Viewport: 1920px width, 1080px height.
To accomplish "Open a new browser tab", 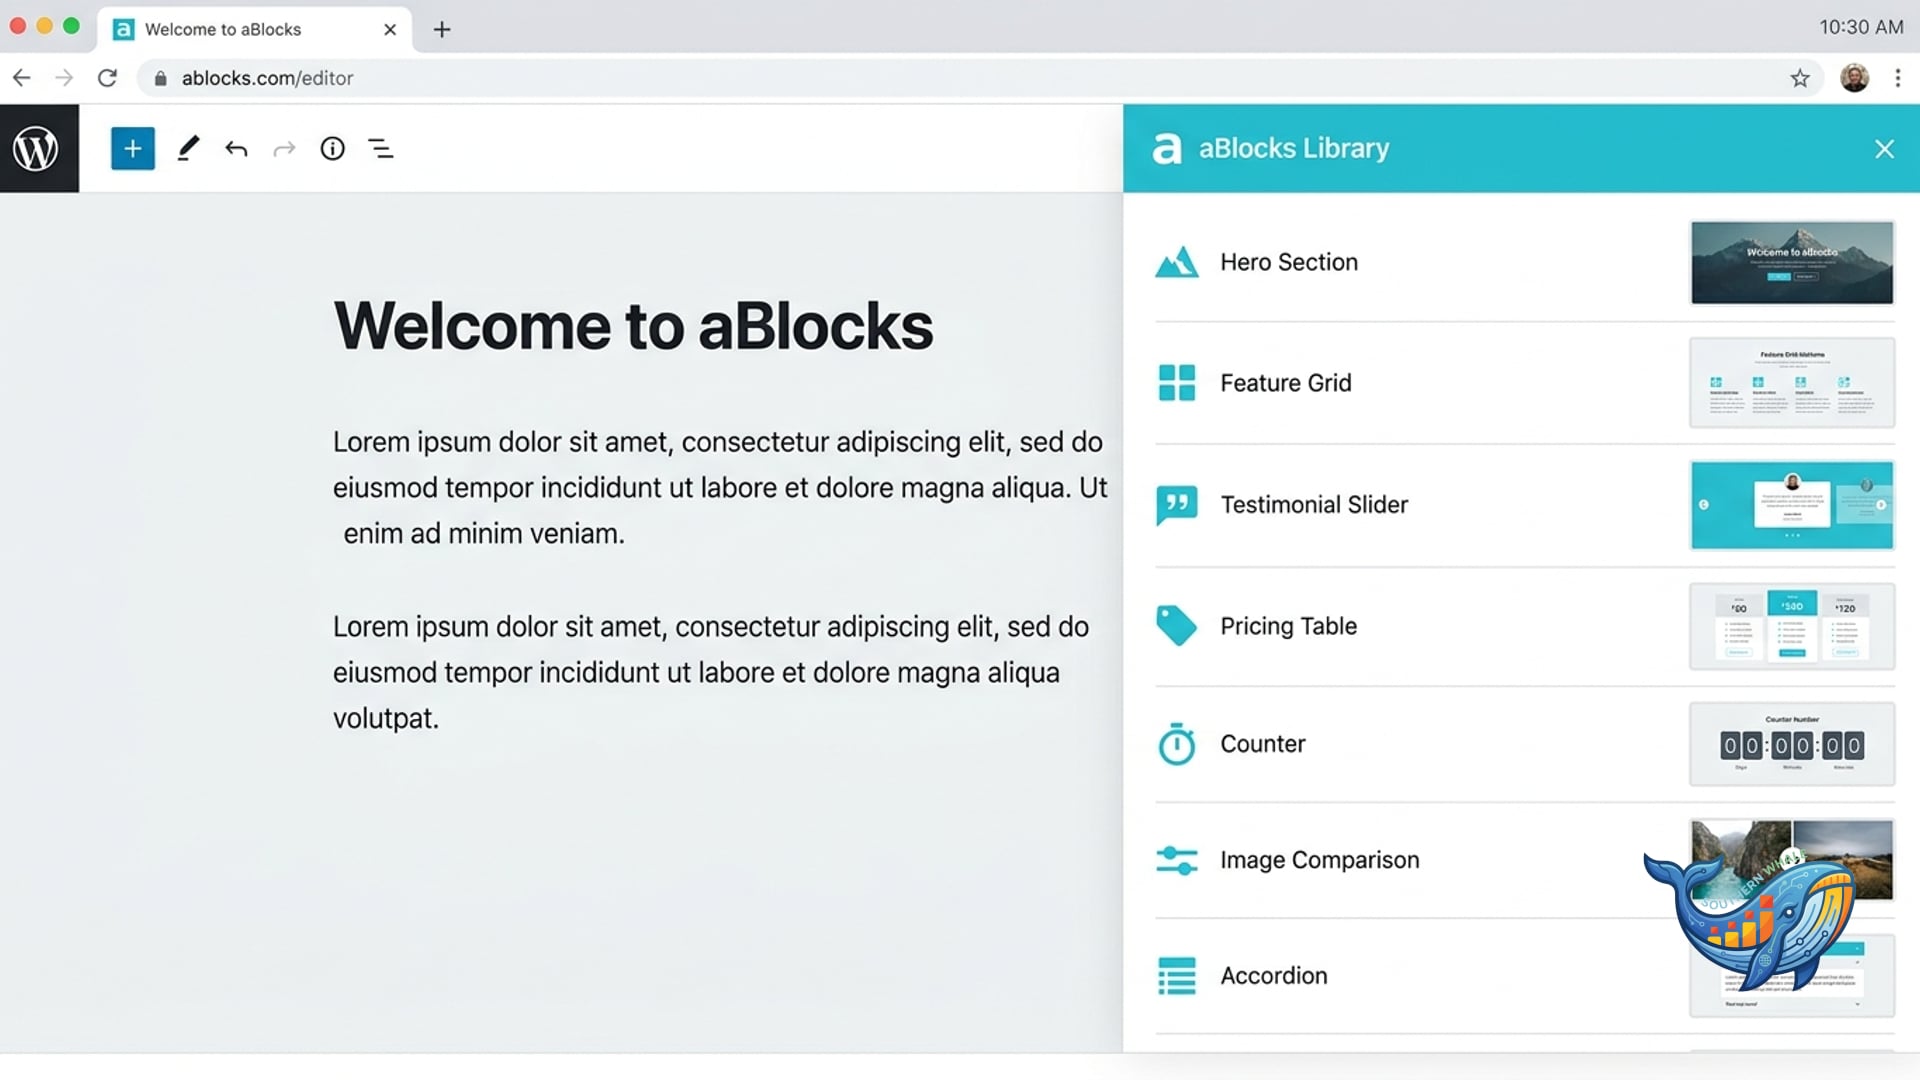I will [x=442, y=30].
